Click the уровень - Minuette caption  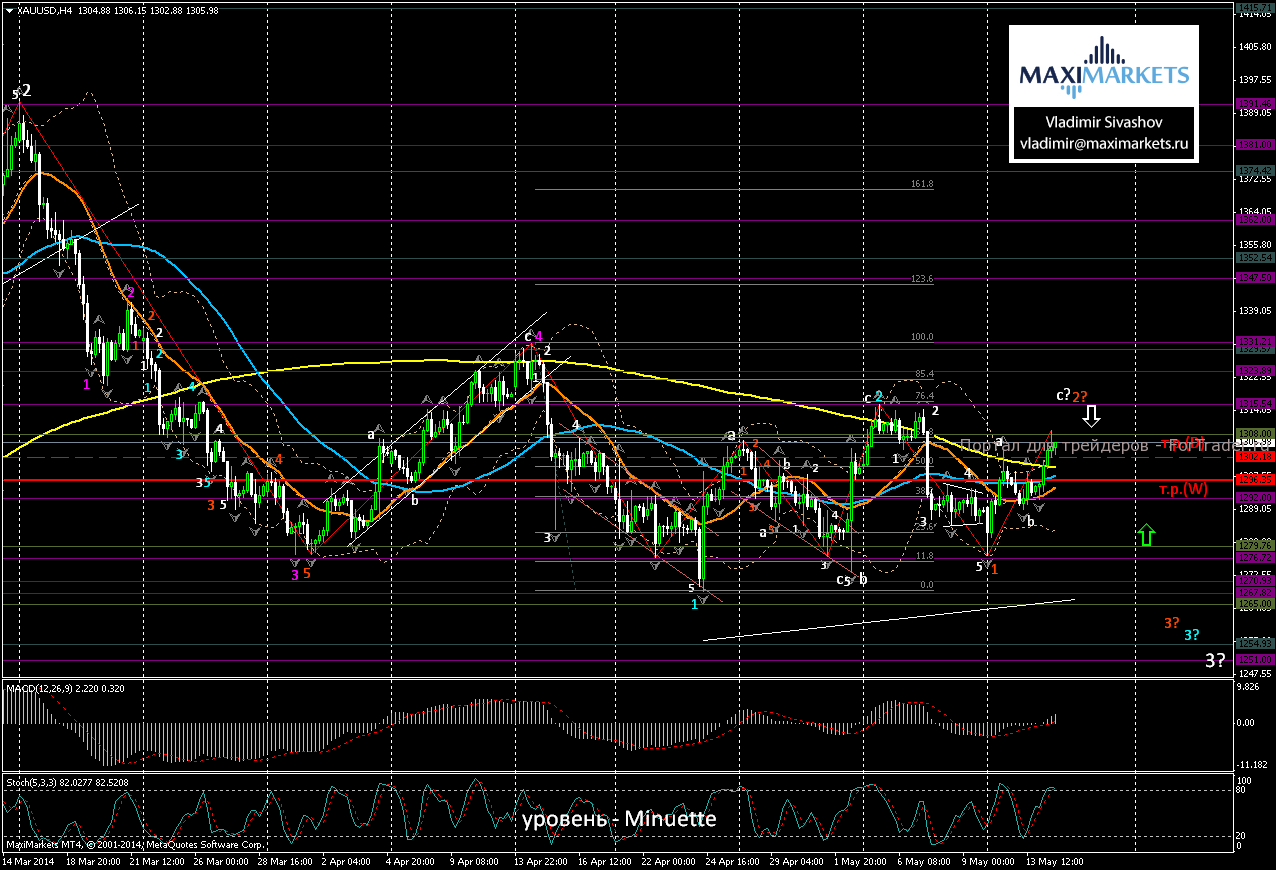pyautogui.click(x=618, y=819)
